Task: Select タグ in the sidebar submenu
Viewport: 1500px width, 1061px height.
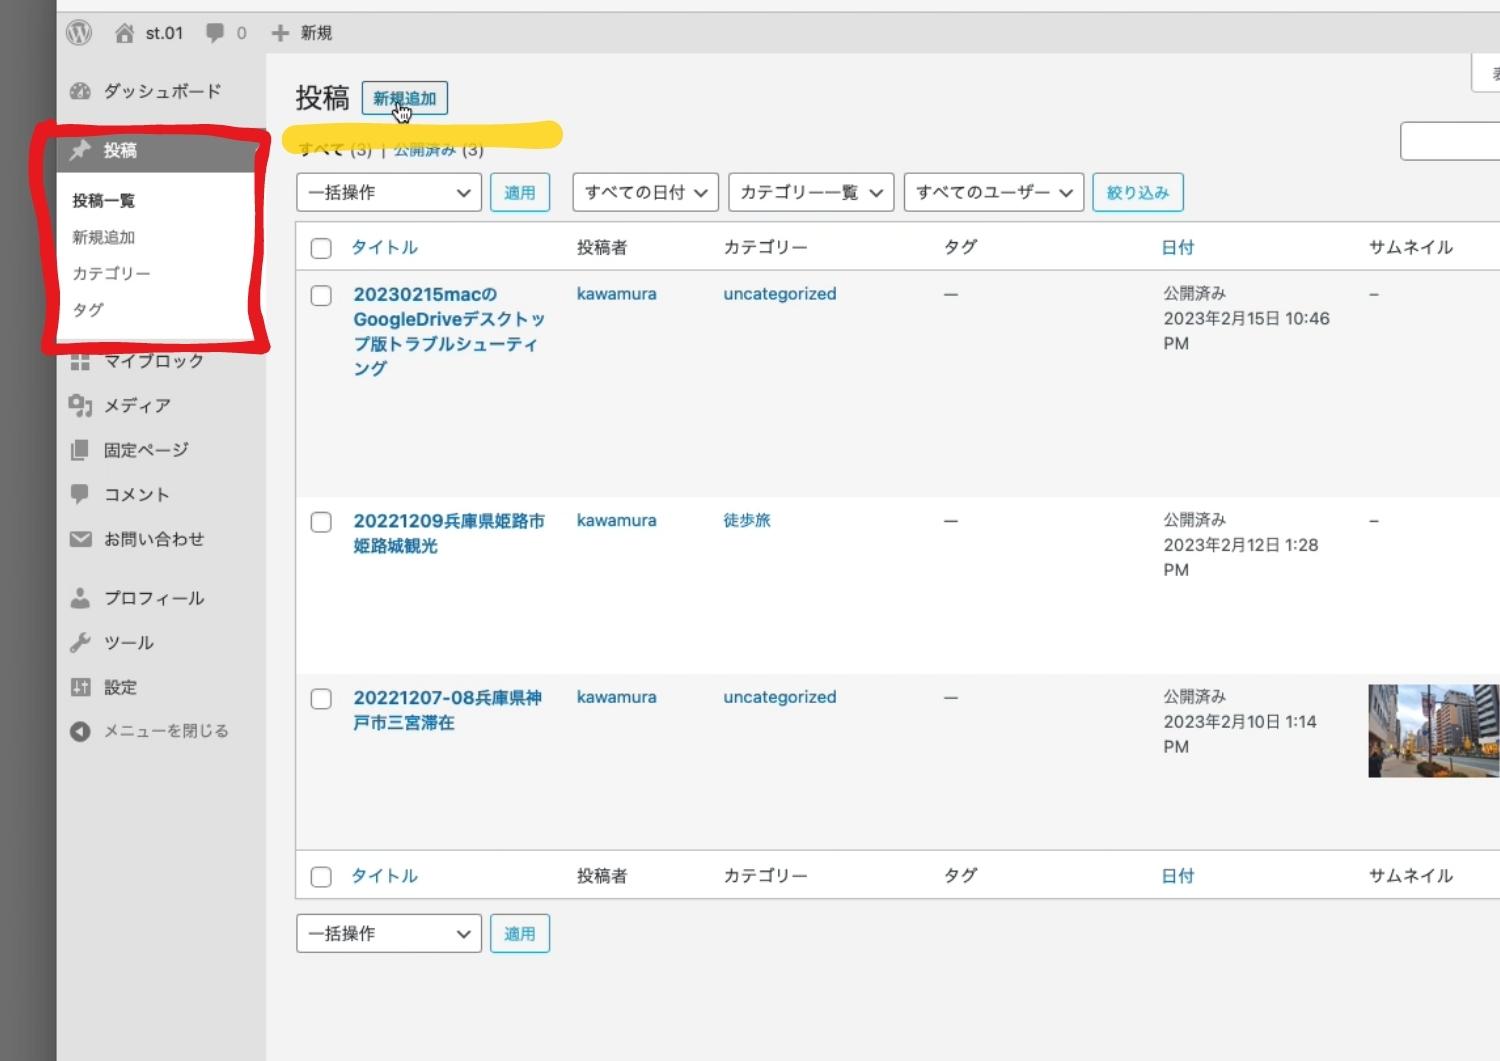Action: point(88,310)
